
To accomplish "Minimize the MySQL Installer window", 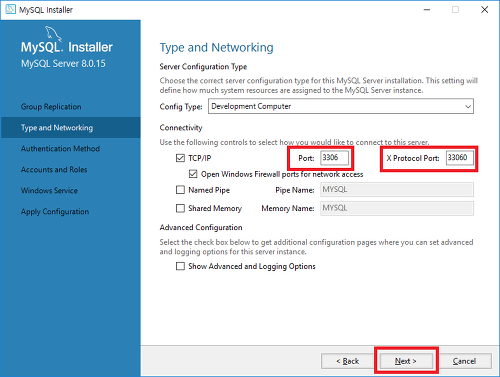I will (427, 10).
